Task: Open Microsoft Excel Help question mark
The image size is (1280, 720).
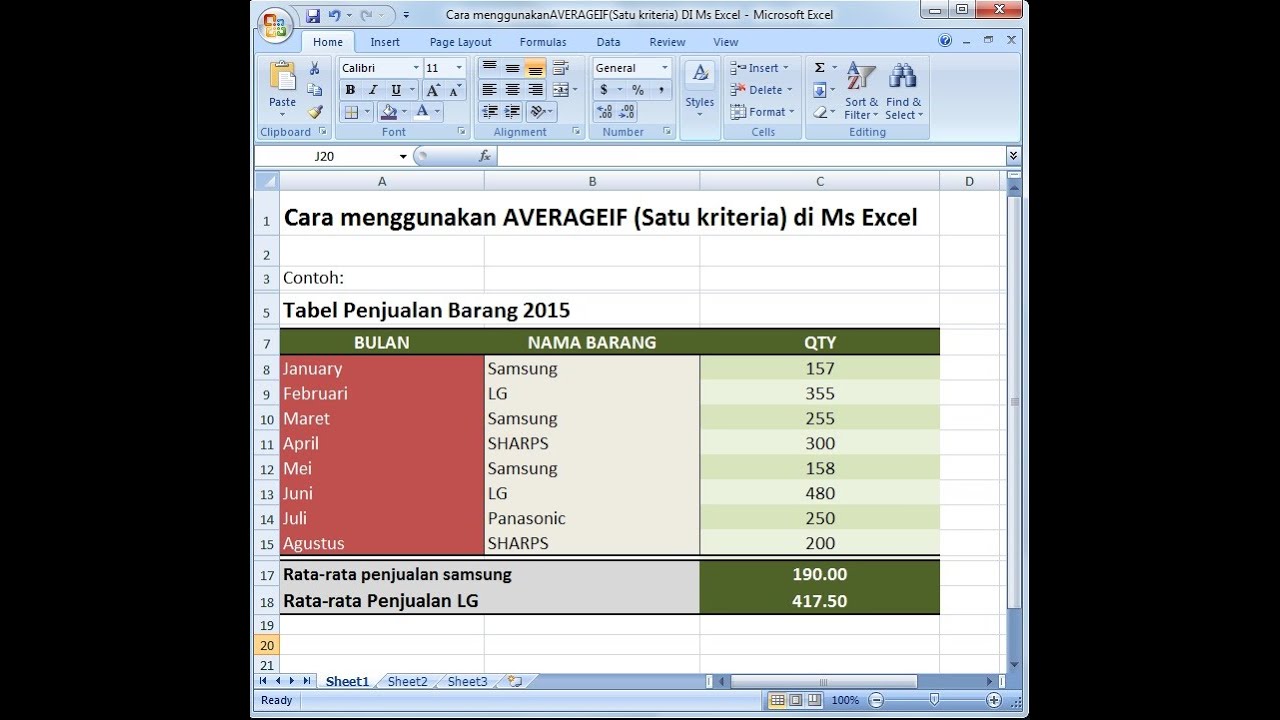Action: pos(945,41)
